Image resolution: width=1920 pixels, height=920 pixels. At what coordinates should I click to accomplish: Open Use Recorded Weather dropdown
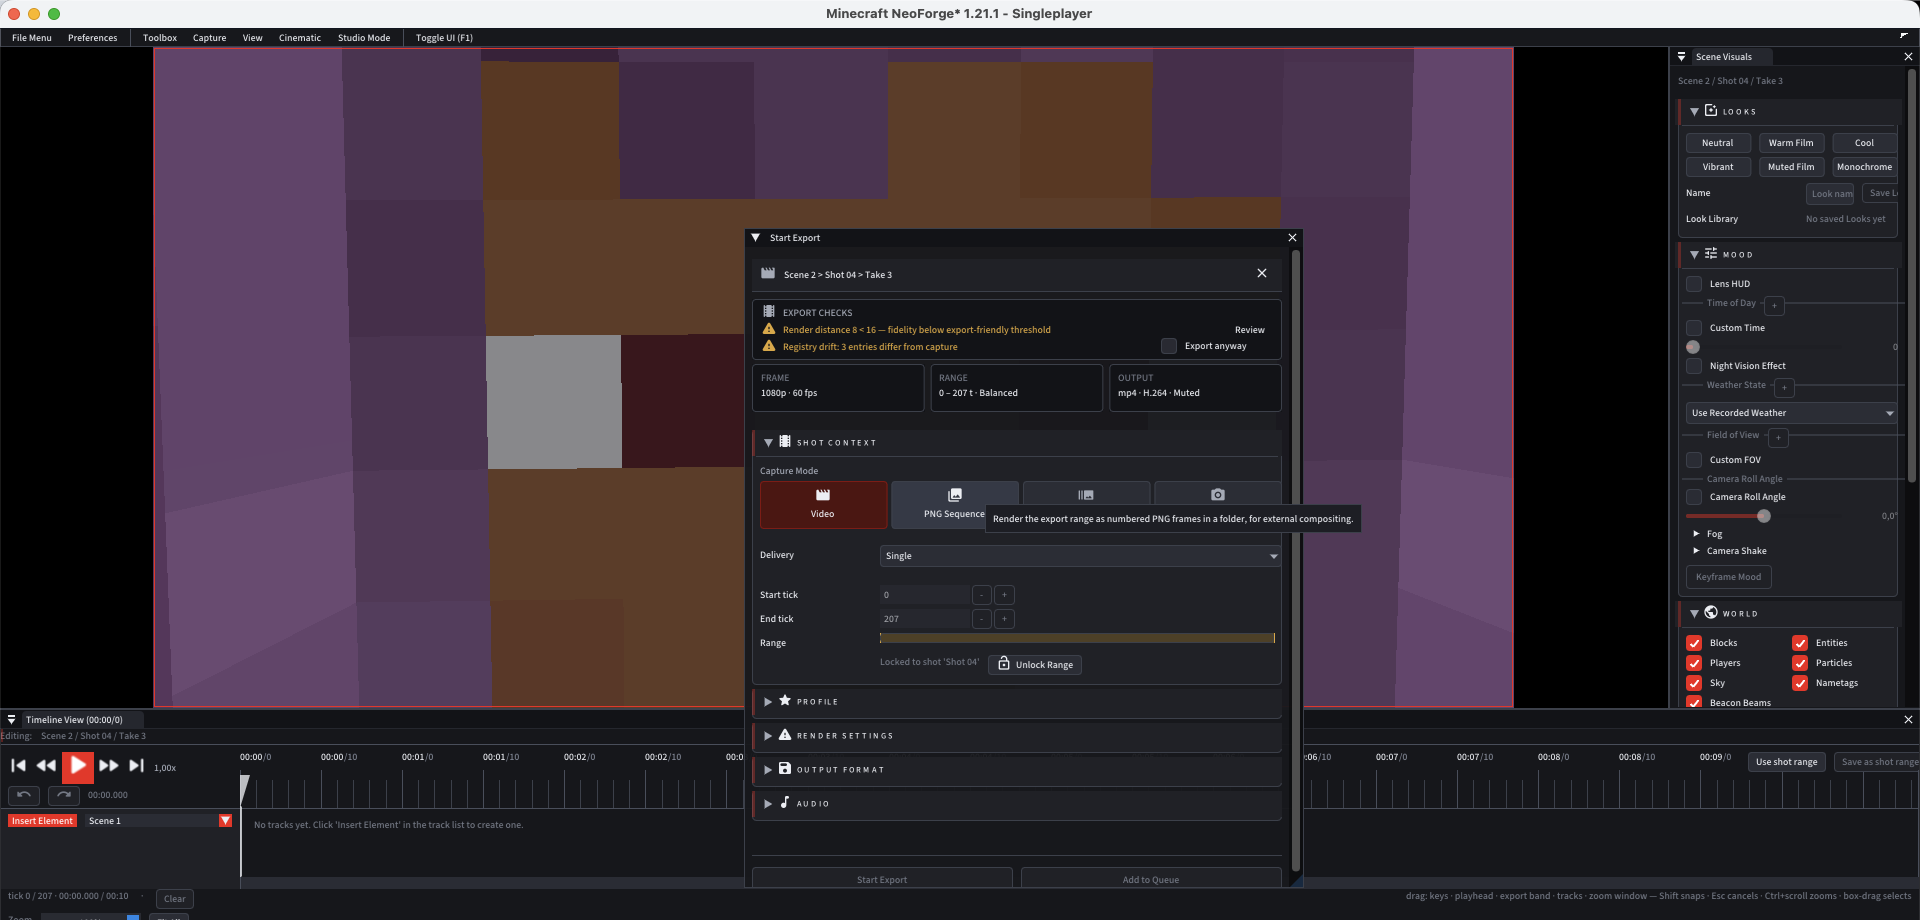(x=1791, y=413)
